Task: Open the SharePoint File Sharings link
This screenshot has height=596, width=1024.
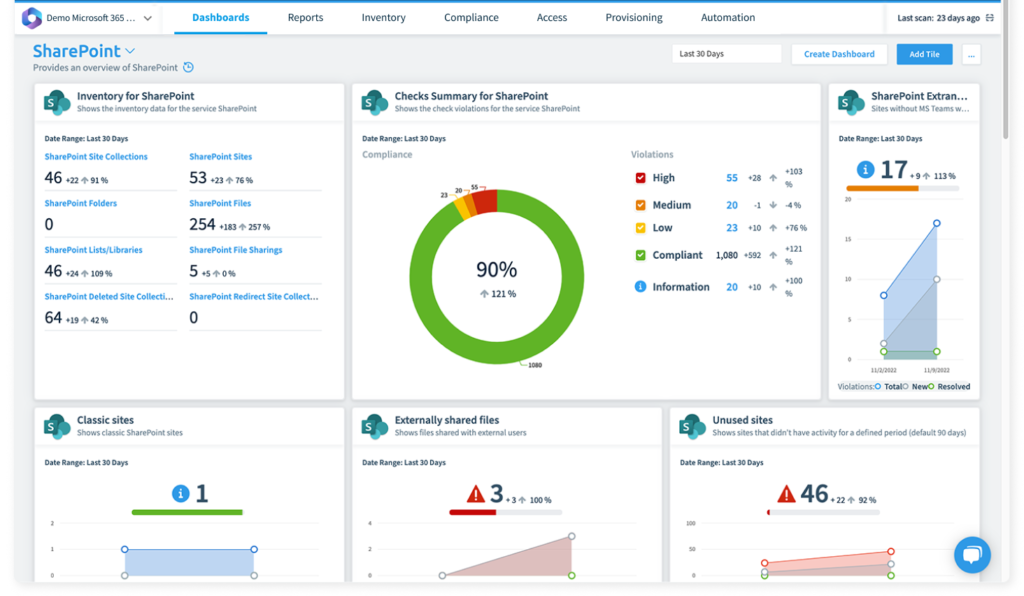Action: pyautogui.click(x=236, y=249)
